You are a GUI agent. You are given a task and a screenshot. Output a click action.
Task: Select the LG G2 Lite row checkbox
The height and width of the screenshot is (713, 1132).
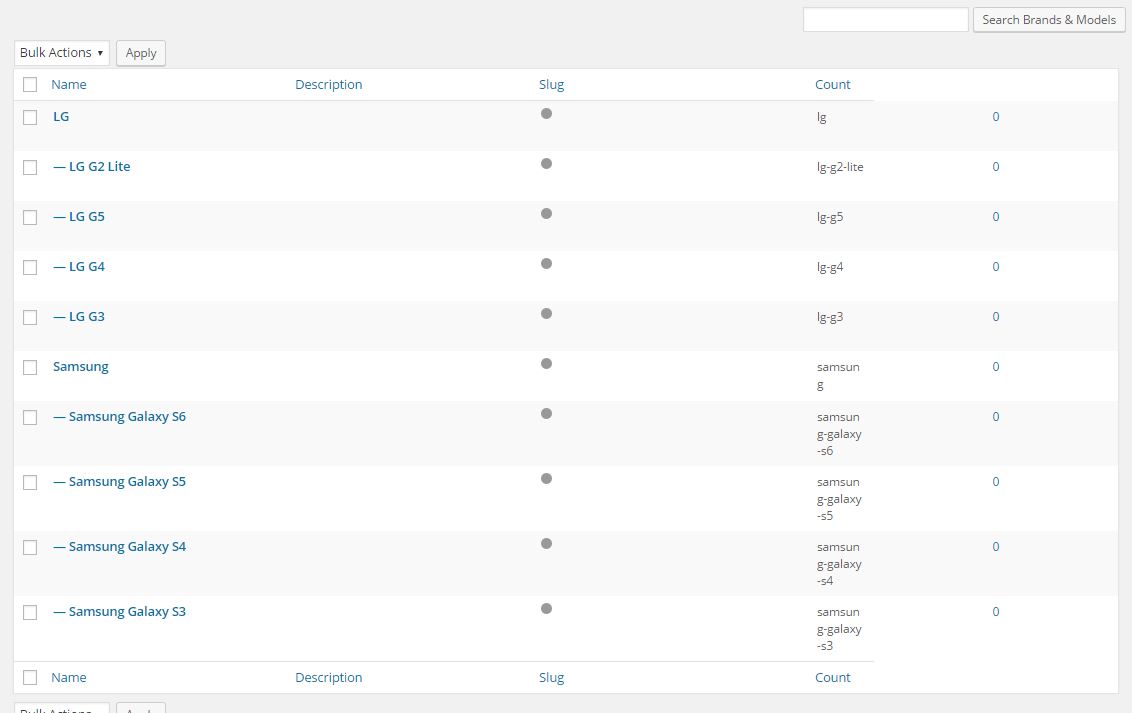[x=30, y=167]
